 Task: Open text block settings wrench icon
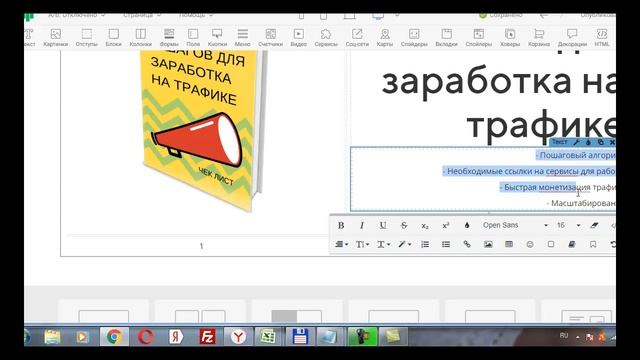click(x=576, y=142)
